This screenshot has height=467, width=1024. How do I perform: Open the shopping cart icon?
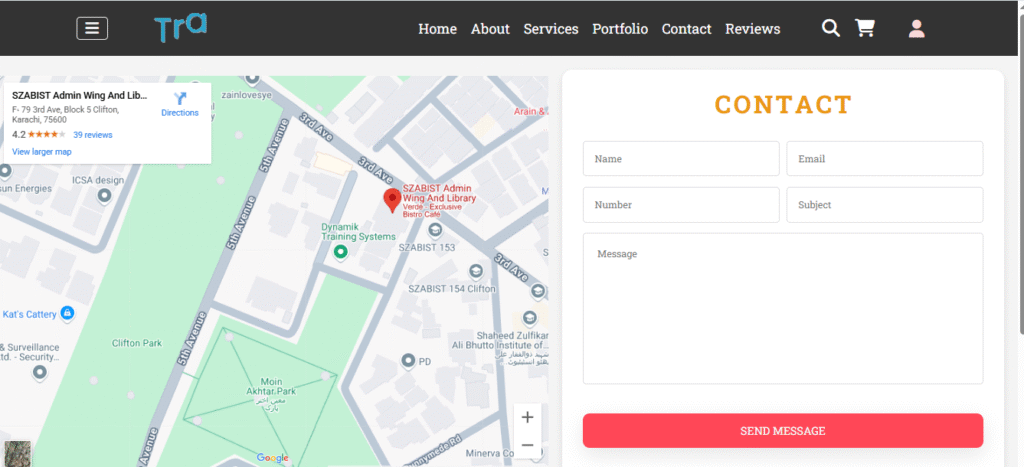click(865, 28)
